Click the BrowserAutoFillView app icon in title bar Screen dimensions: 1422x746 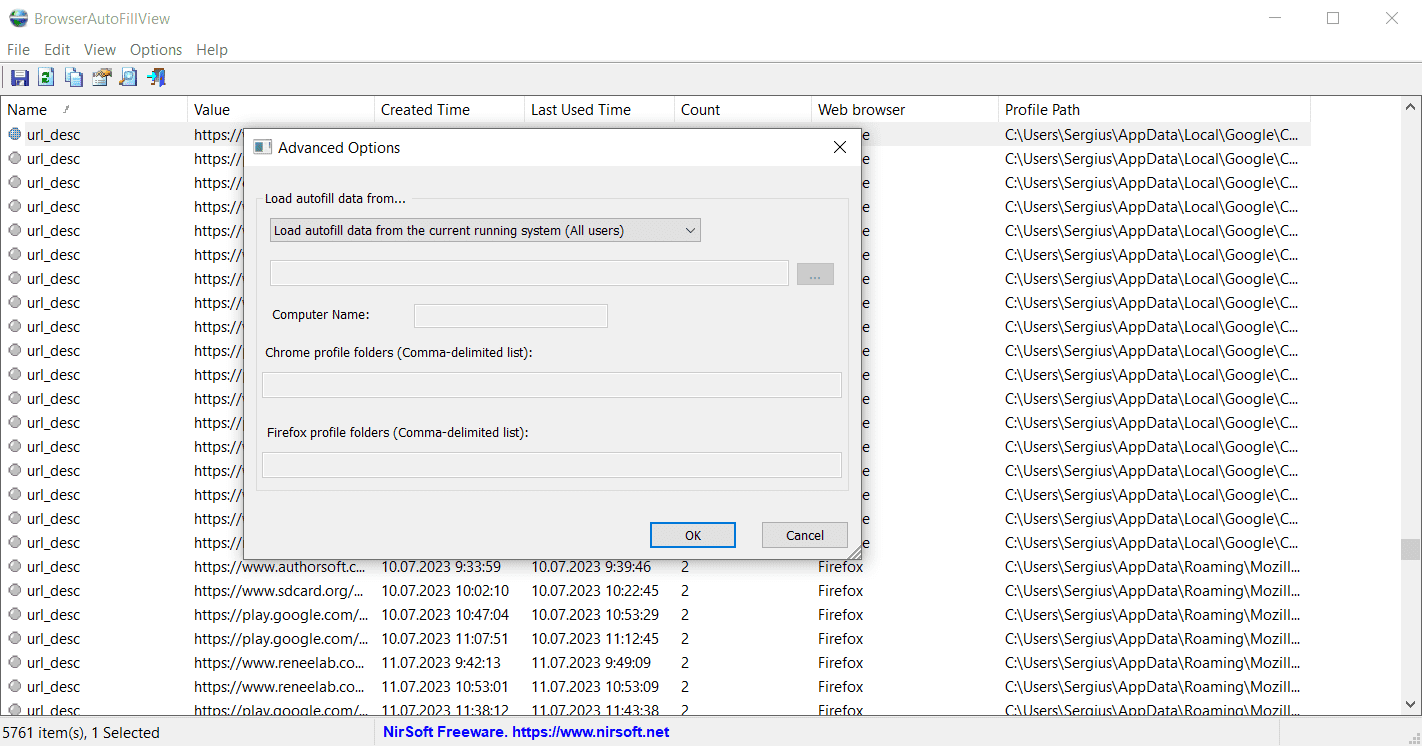pos(18,18)
